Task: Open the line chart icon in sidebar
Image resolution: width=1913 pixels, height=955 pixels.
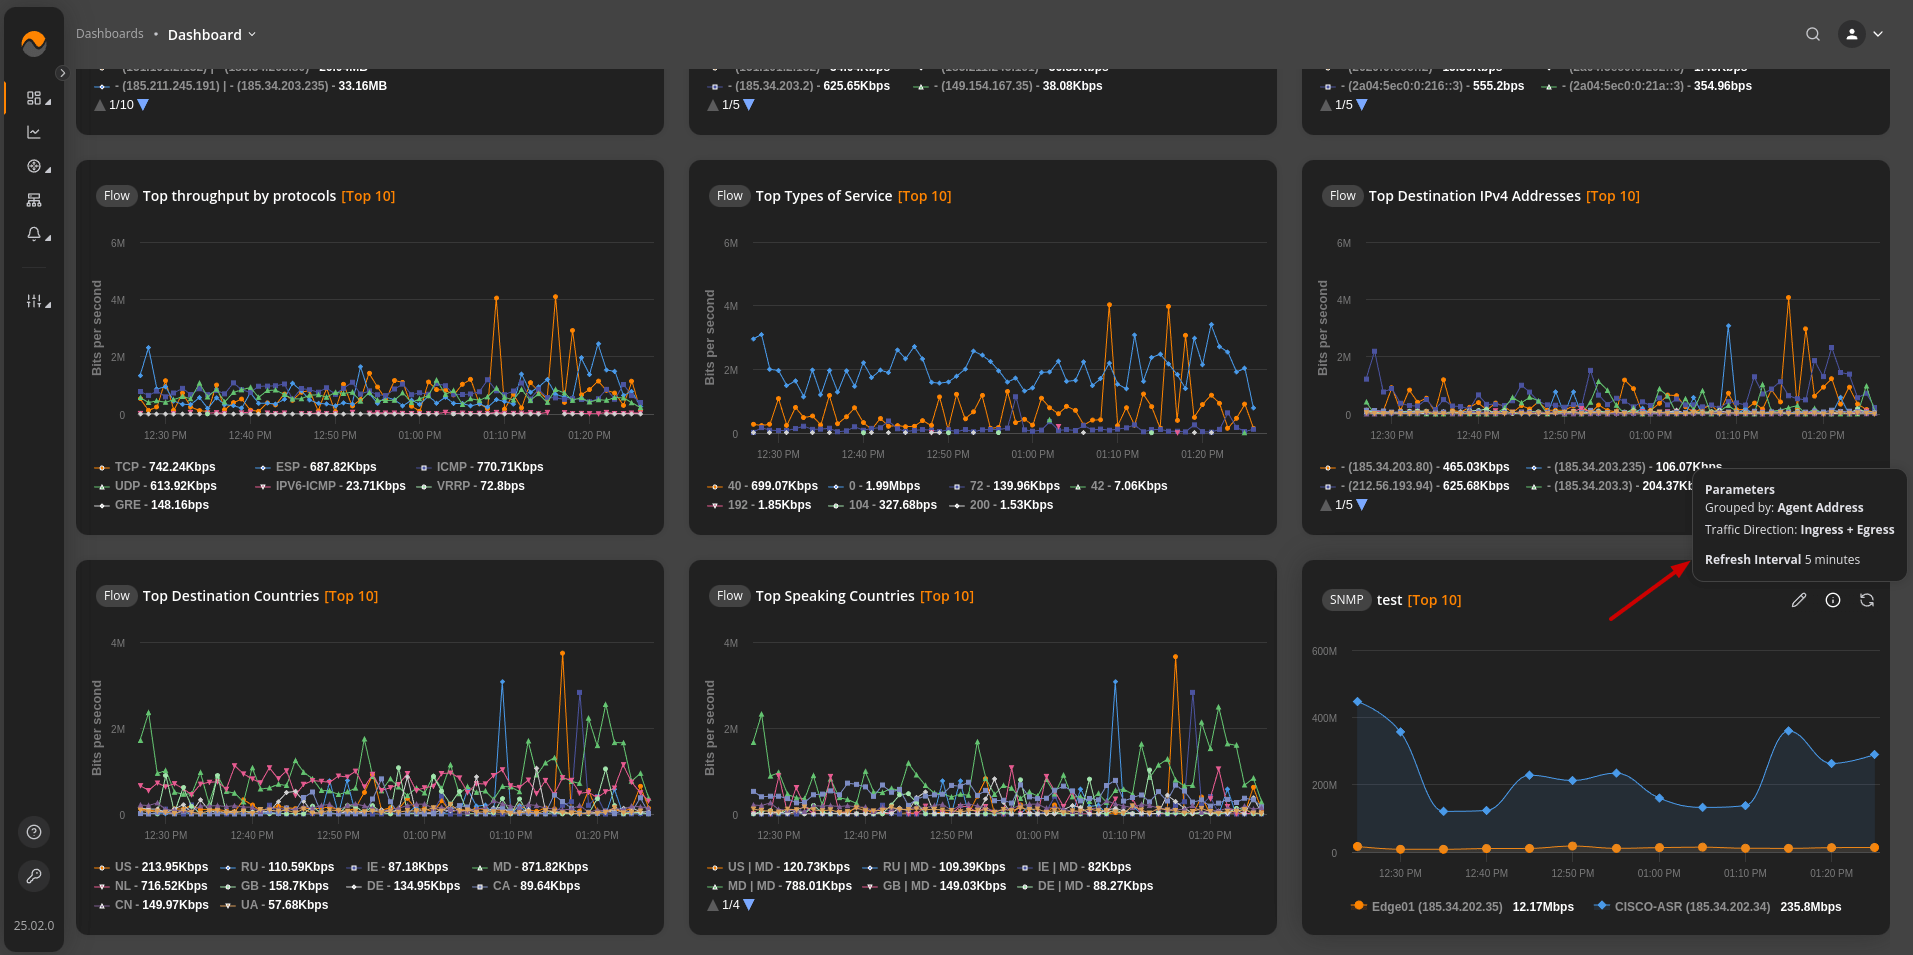Action: click(34, 132)
